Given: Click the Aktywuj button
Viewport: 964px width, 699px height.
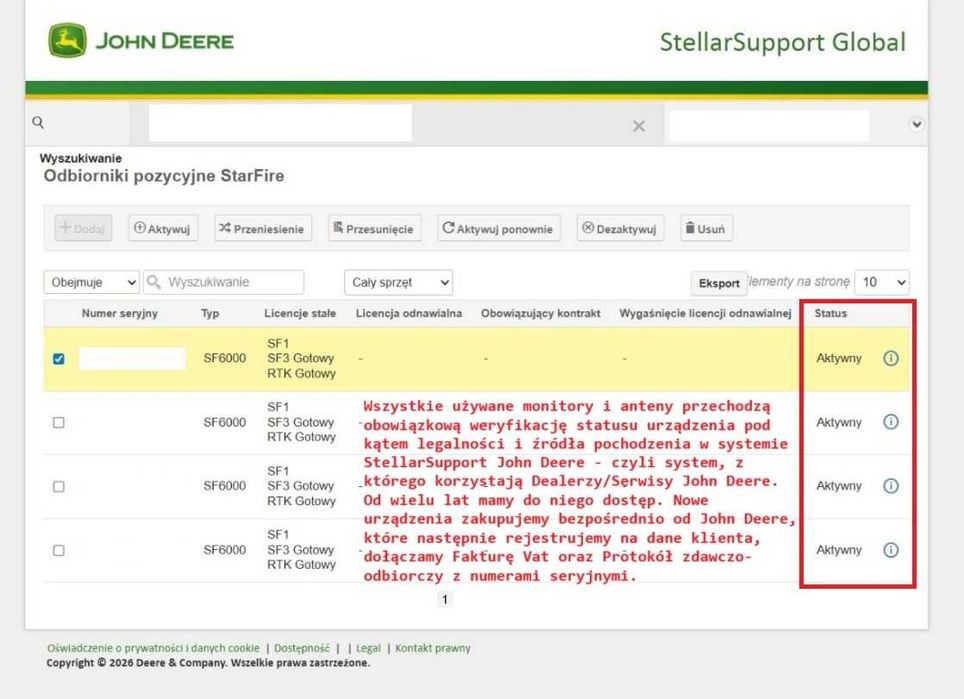Looking at the screenshot, I should [163, 228].
